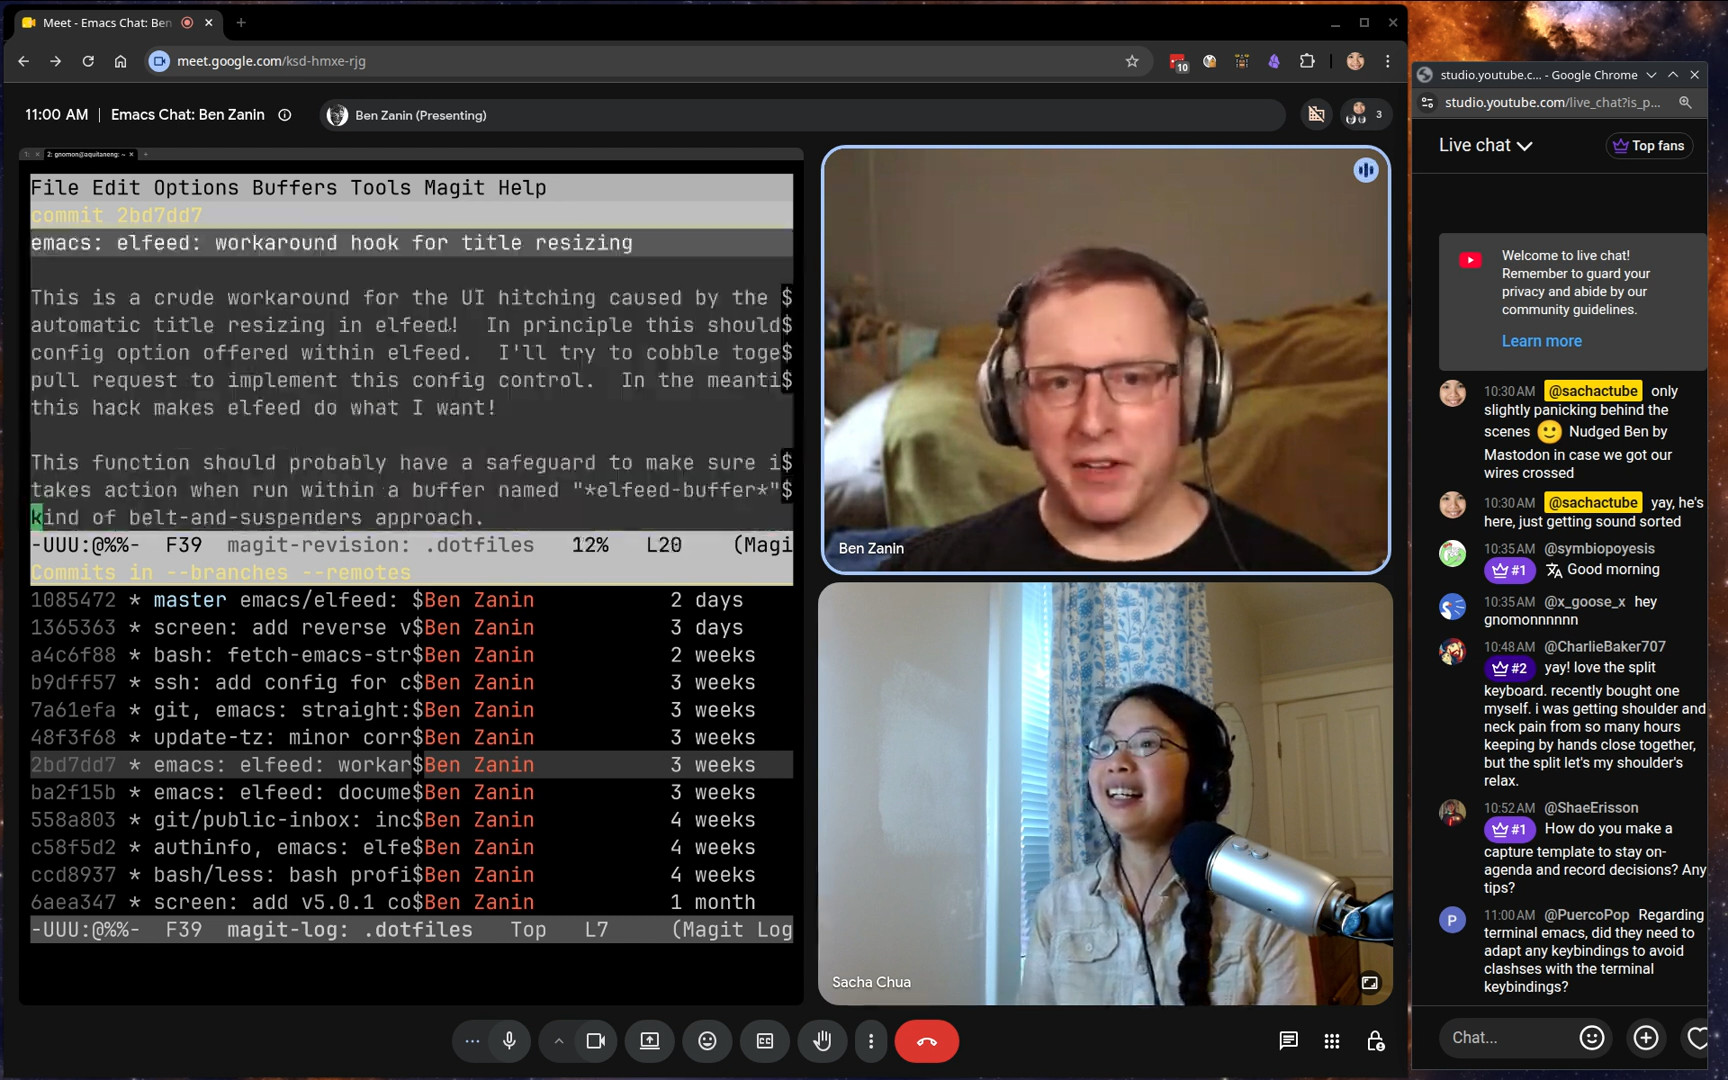
Task: Open site info in YouTube chat window
Action: point(1428,102)
